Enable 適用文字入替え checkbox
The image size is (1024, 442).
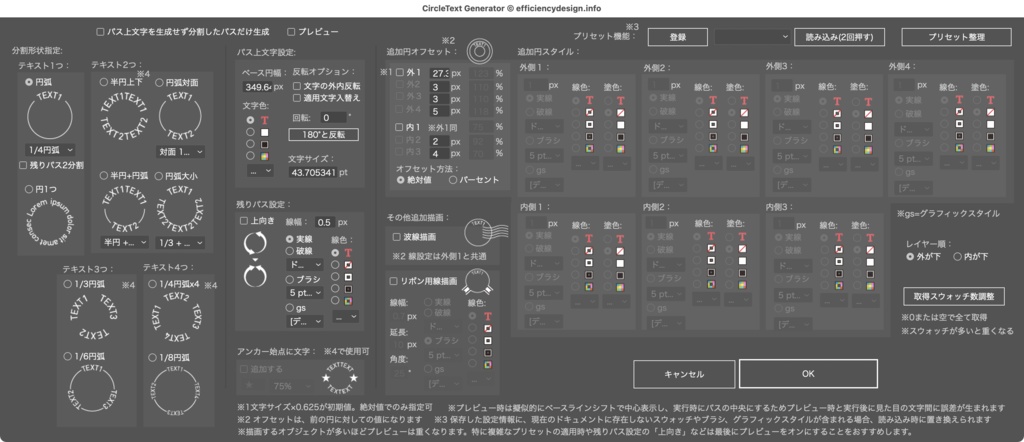pos(297,98)
